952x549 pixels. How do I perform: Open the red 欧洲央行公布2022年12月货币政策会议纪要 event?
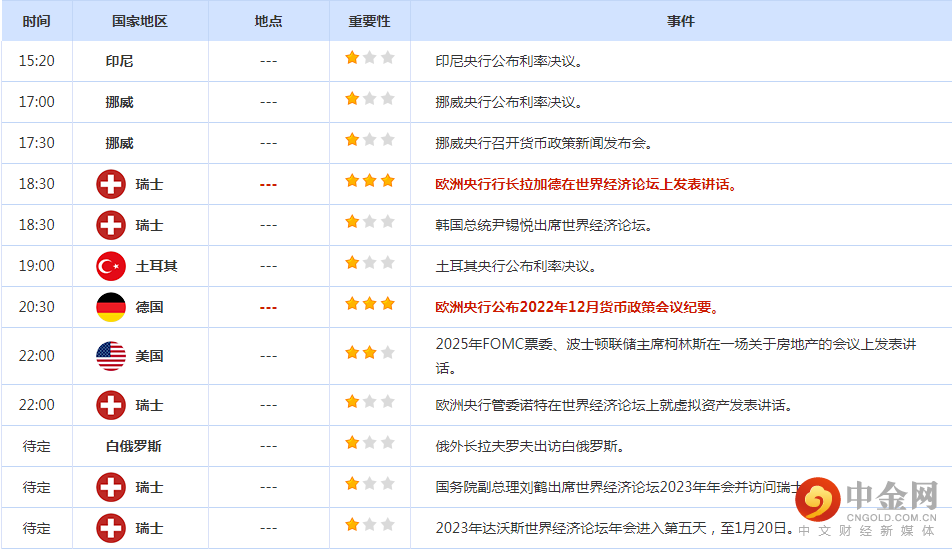(577, 307)
